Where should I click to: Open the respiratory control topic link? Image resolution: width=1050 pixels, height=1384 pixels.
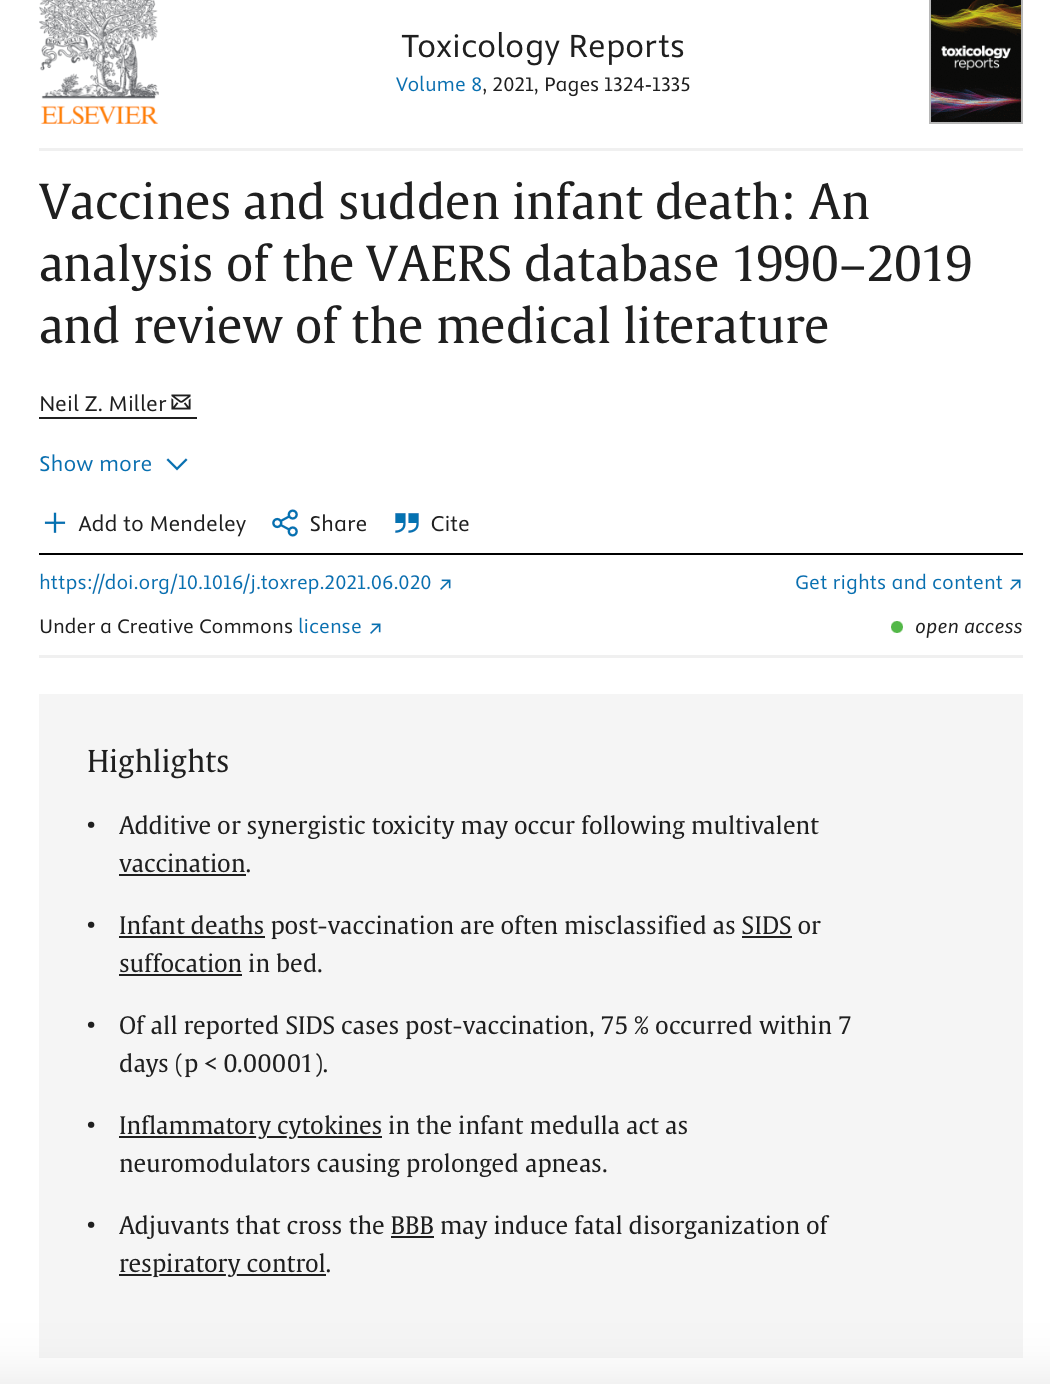pyautogui.click(x=222, y=1263)
